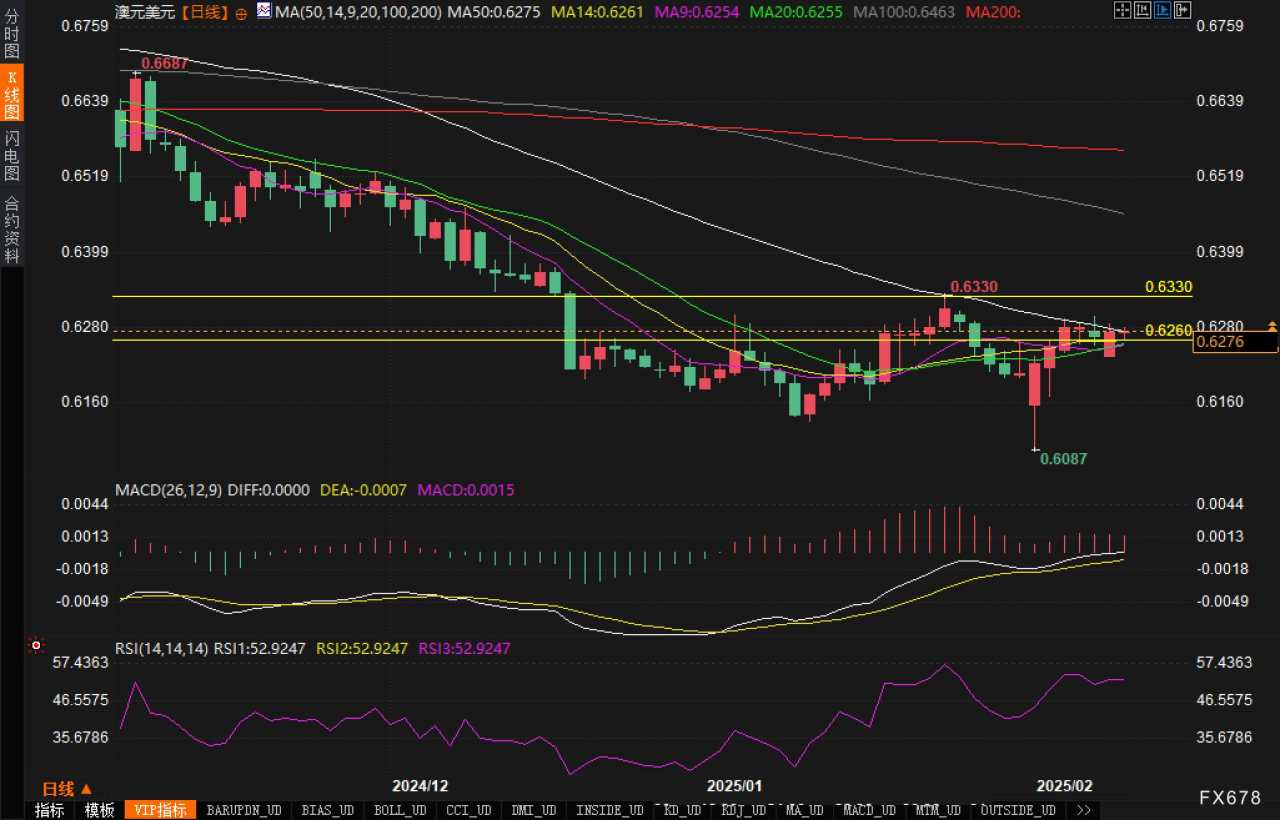The width and height of the screenshot is (1280, 820).
Task: Click the MACD(26,12,9) indicator label
Action: point(168,490)
